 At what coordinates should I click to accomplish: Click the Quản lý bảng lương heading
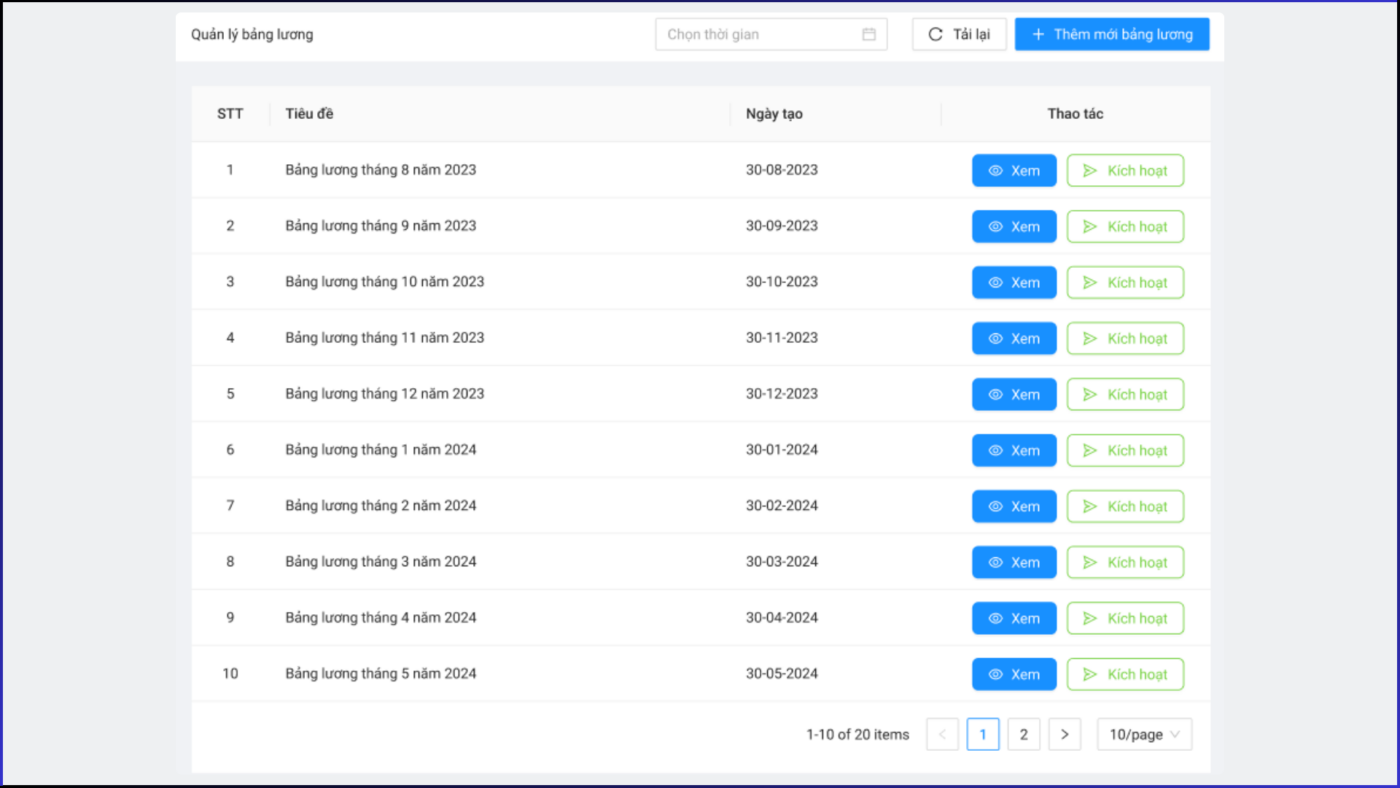(x=252, y=35)
